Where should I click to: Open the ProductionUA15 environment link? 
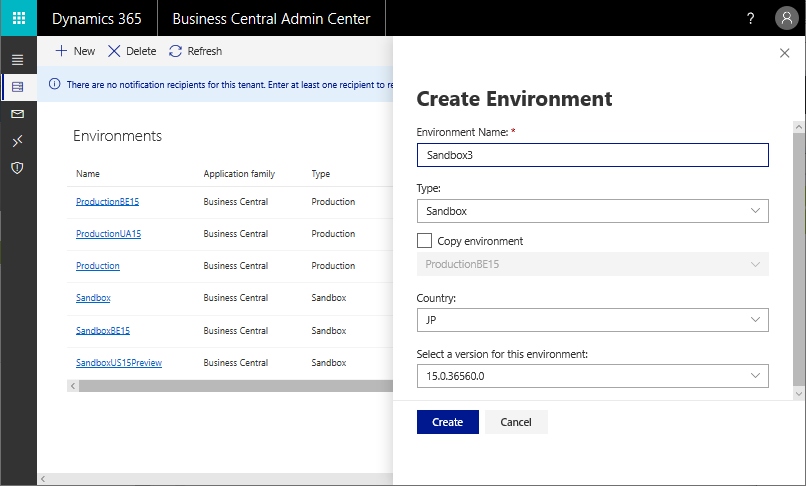tap(108, 233)
